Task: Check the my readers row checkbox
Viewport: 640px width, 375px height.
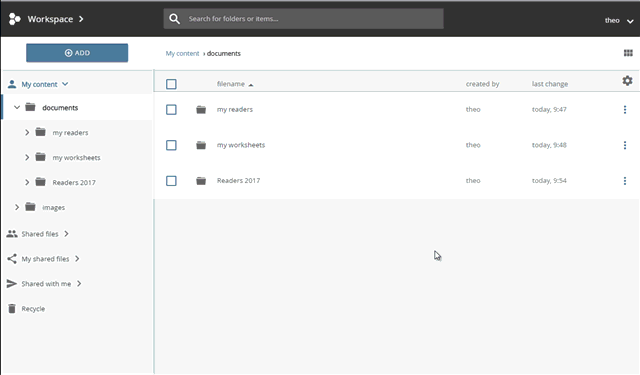Action: pos(171,109)
